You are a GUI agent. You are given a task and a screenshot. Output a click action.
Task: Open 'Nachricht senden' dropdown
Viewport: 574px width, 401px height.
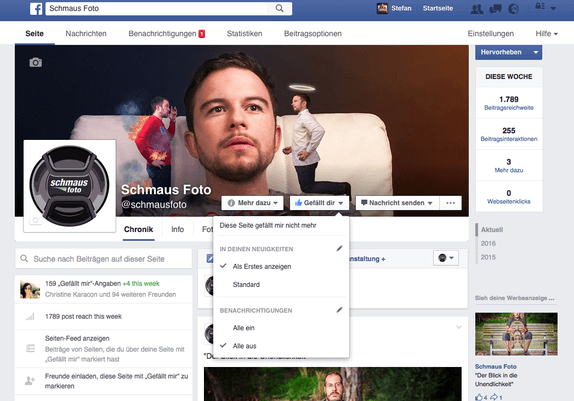click(397, 203)
